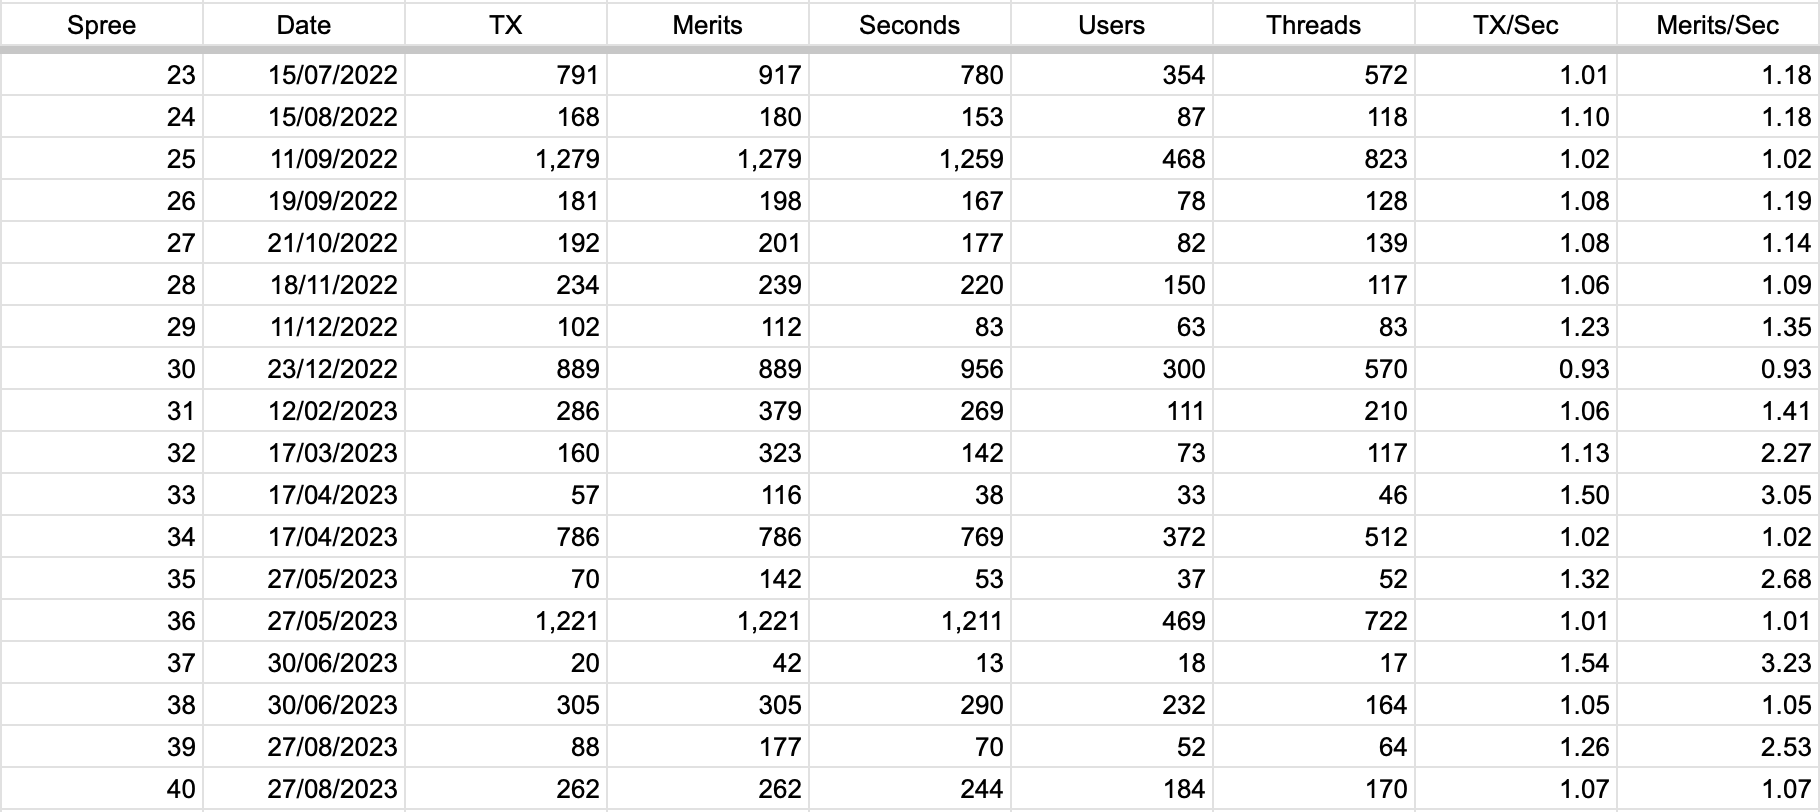Select the Spree cell numbered 40
This screenshot has width=1820, height=812.
pos(101,789)
